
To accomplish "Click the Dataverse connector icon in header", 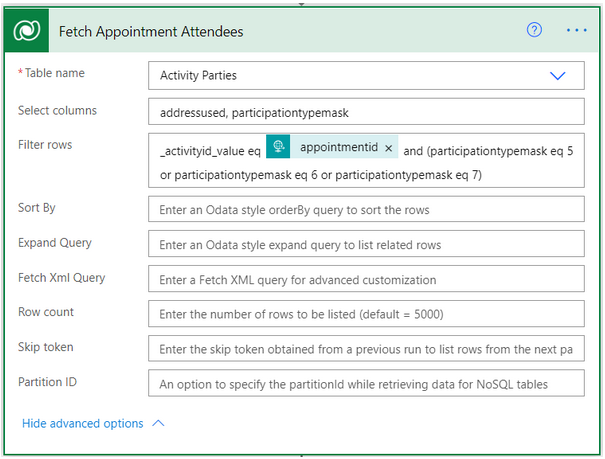I will tap(26, 31).
